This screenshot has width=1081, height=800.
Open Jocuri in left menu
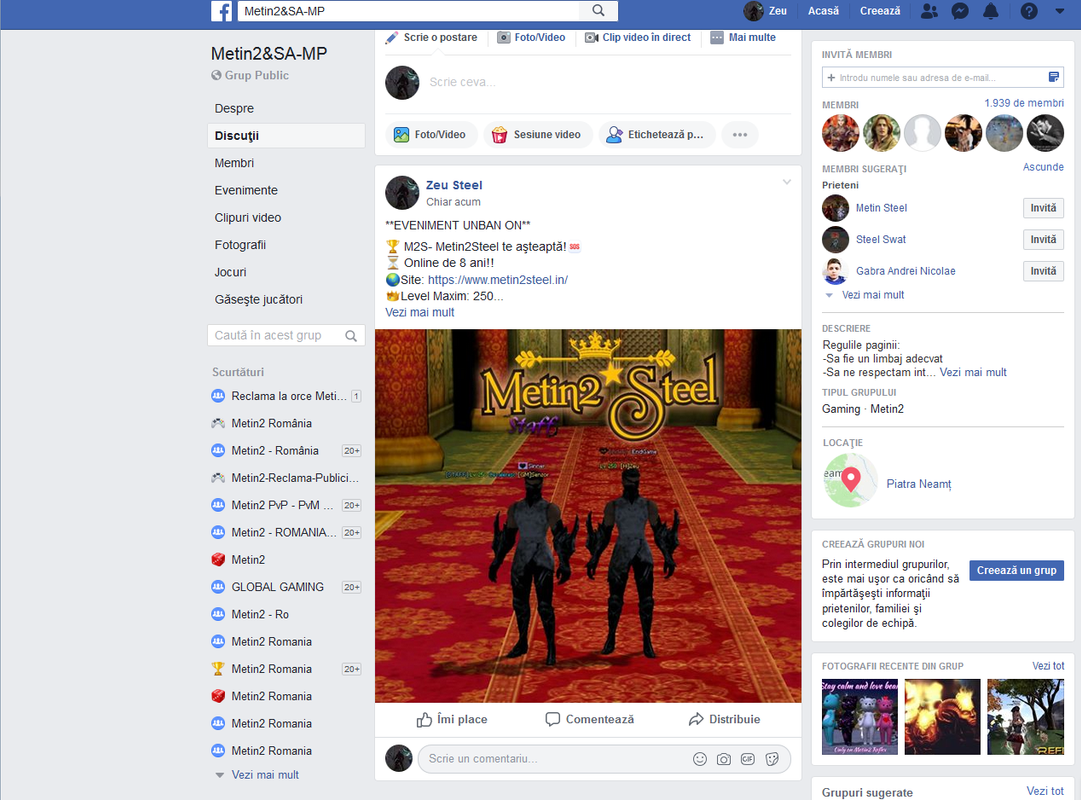(230, 272)
